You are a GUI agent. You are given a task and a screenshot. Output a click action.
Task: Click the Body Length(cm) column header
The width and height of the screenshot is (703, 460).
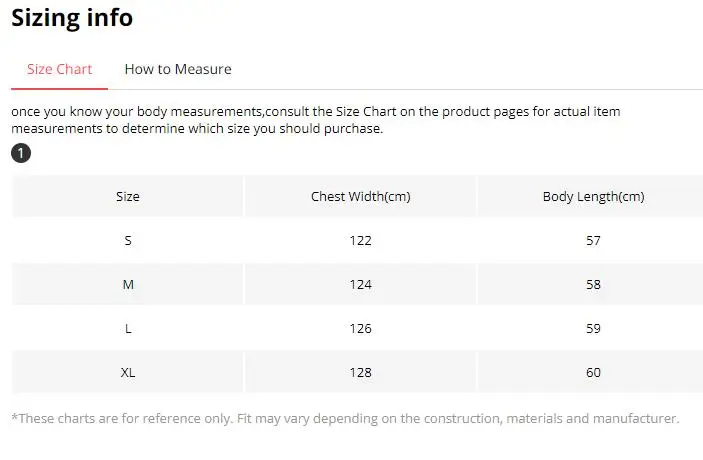click(593, 197)
